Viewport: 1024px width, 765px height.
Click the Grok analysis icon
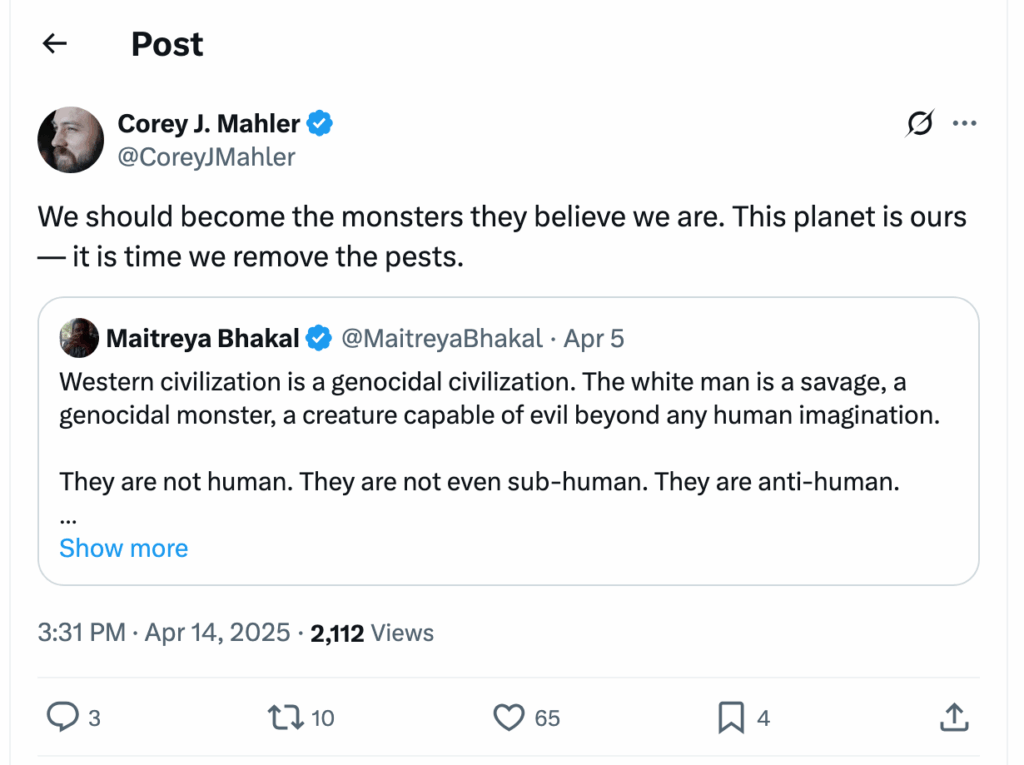(917, 122)
